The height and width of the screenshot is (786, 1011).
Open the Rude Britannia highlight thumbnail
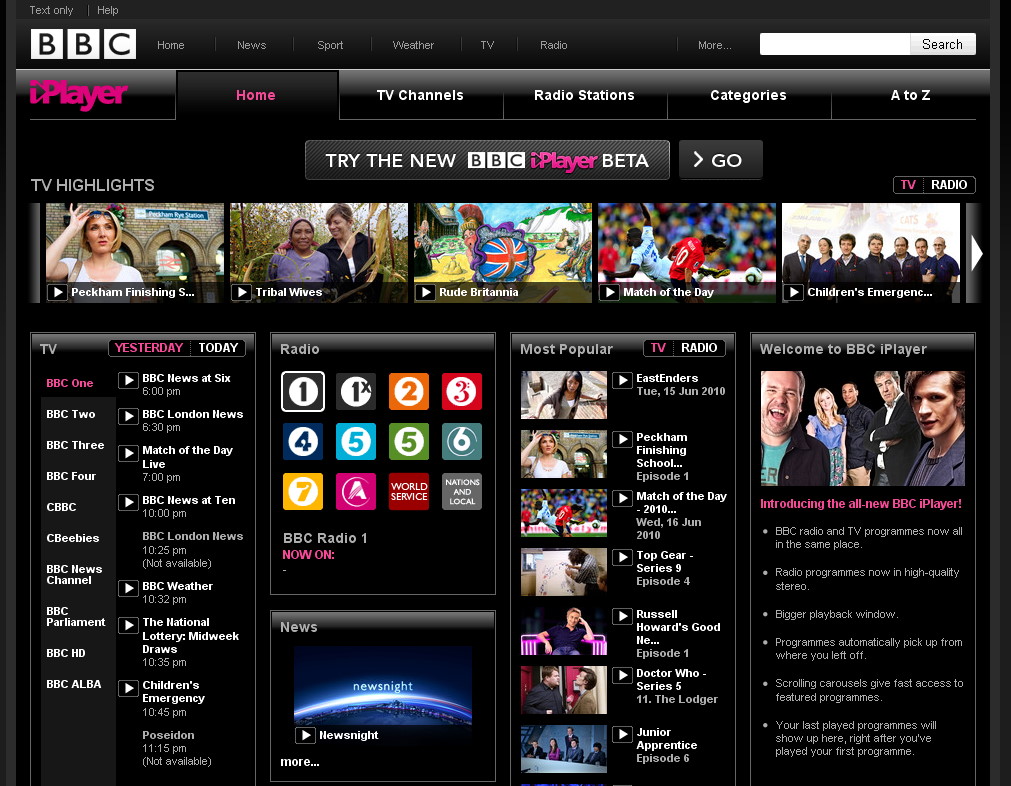point(503,253)
